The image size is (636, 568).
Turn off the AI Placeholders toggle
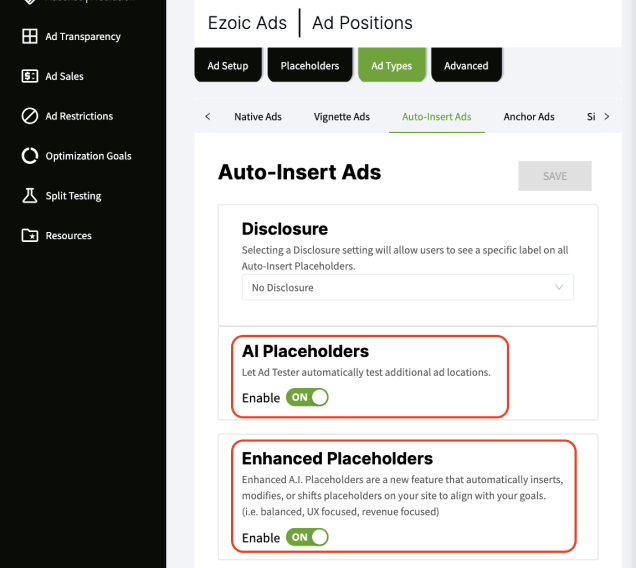pyautogui.click(x=307, y=398)
